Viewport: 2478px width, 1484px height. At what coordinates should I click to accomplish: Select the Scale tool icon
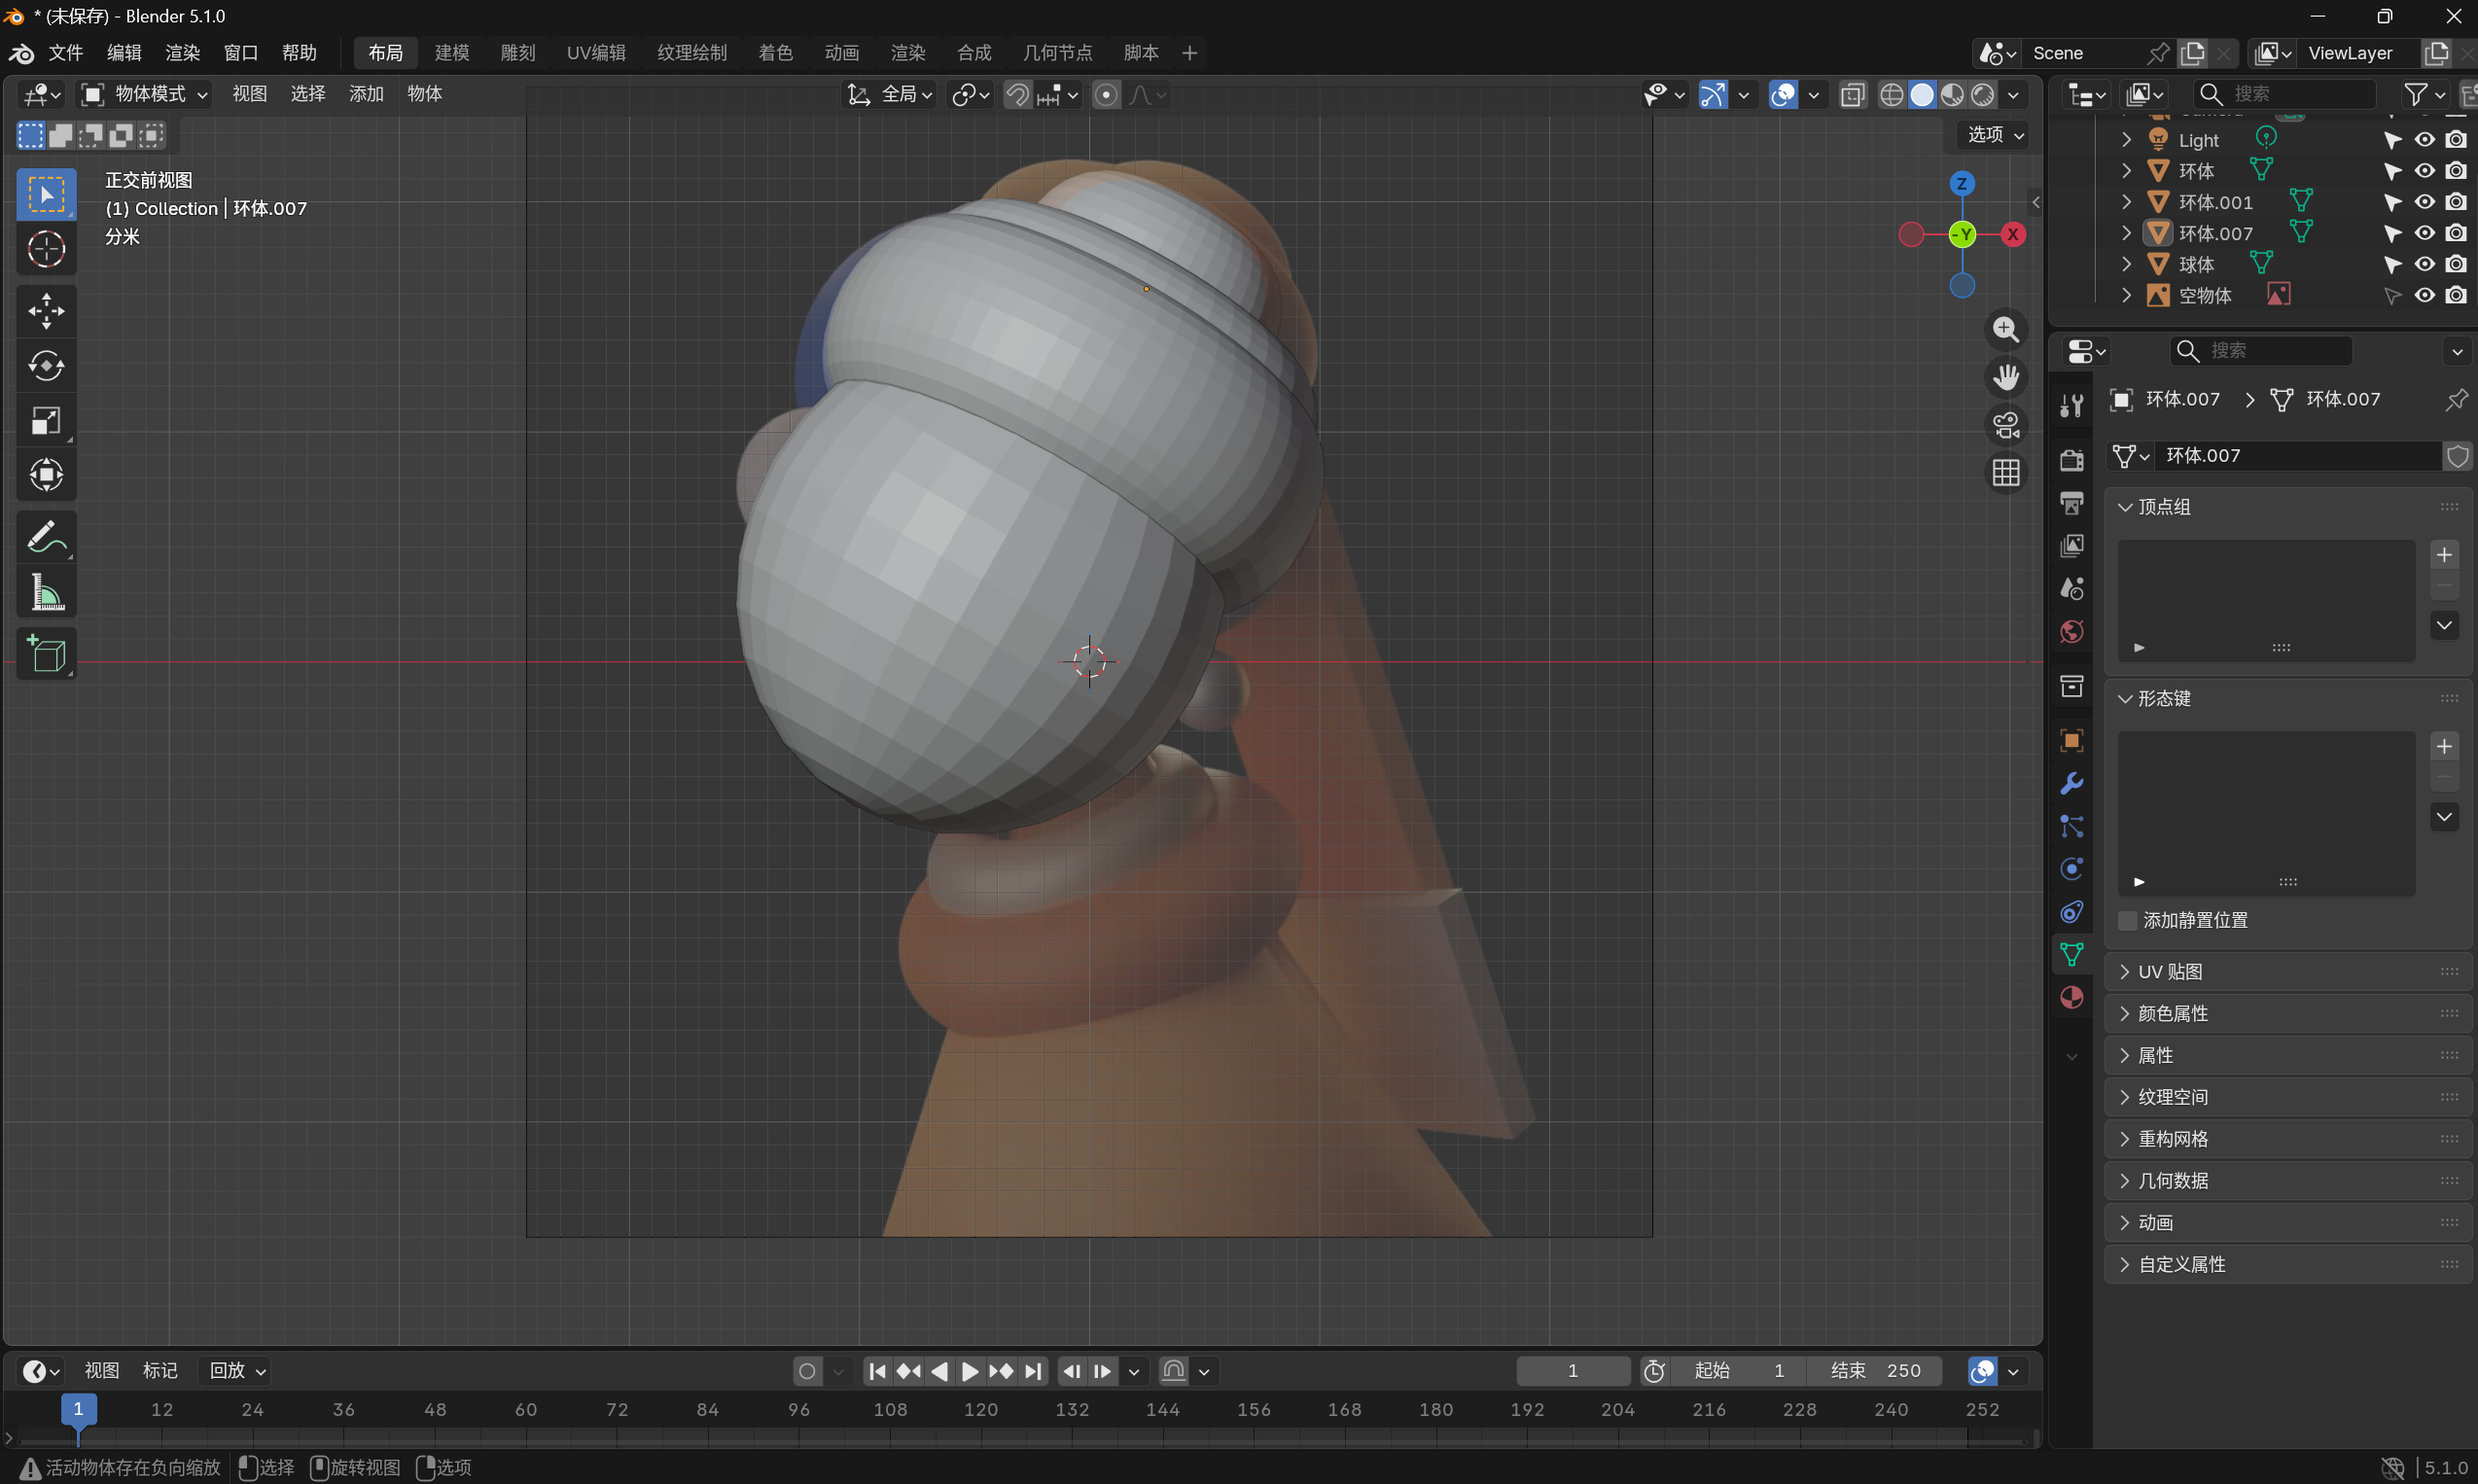click(46, 421)
